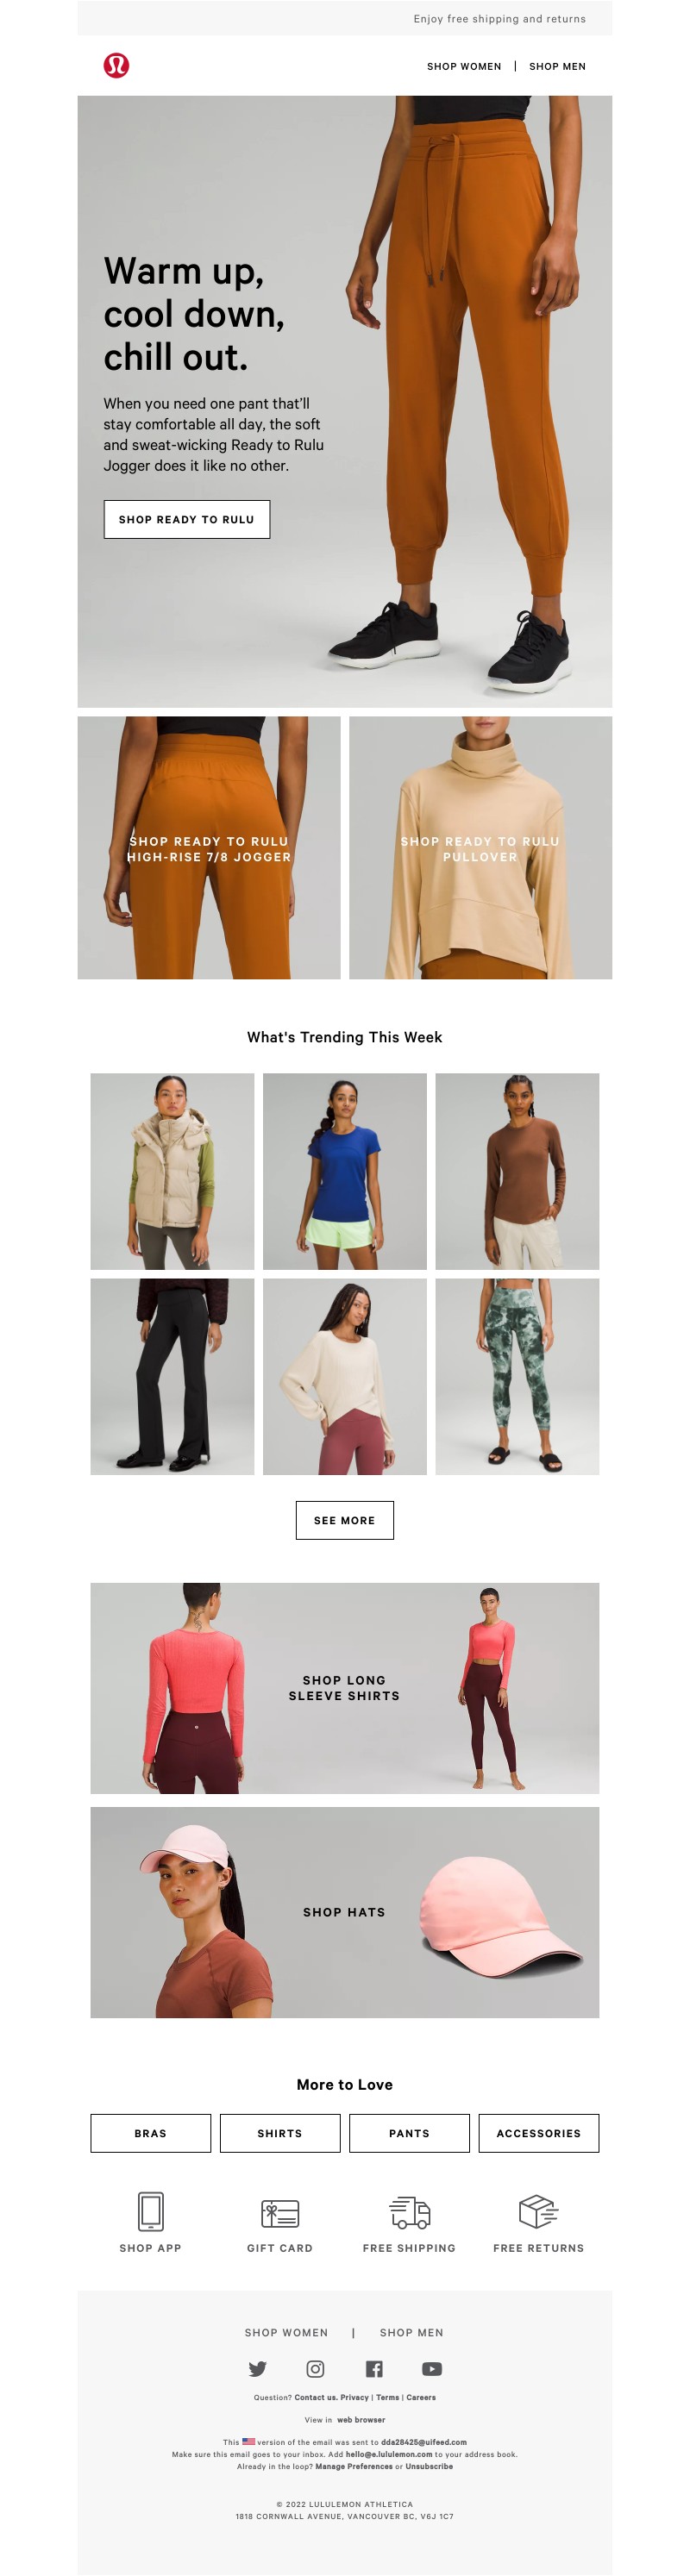
Task: Select the Bras category button
Action: tap(151, 2132)
